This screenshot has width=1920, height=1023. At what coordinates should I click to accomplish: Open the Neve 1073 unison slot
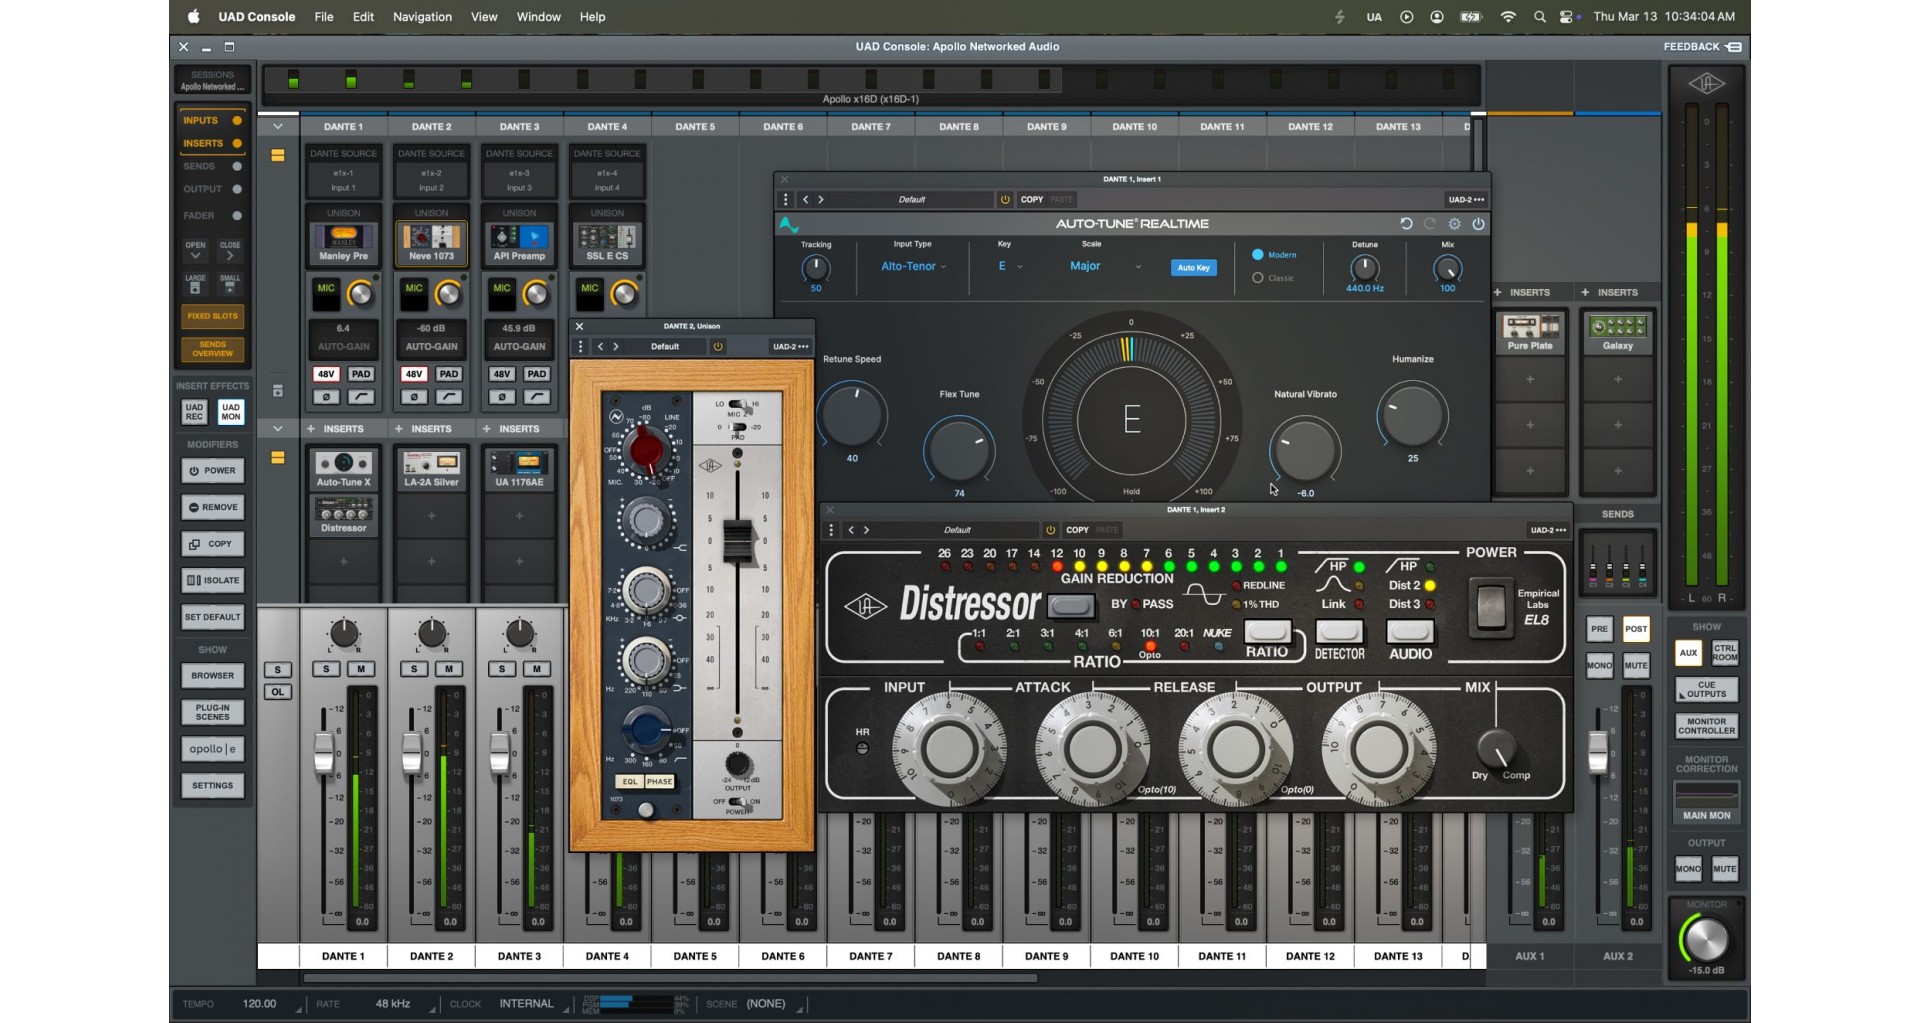pyautogui.click(x=431, y=243)
